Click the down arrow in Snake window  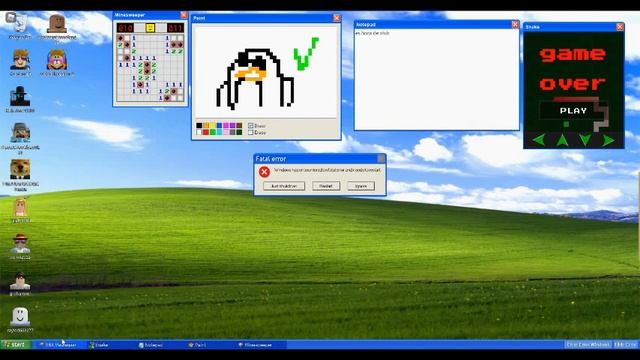point(585,140)
